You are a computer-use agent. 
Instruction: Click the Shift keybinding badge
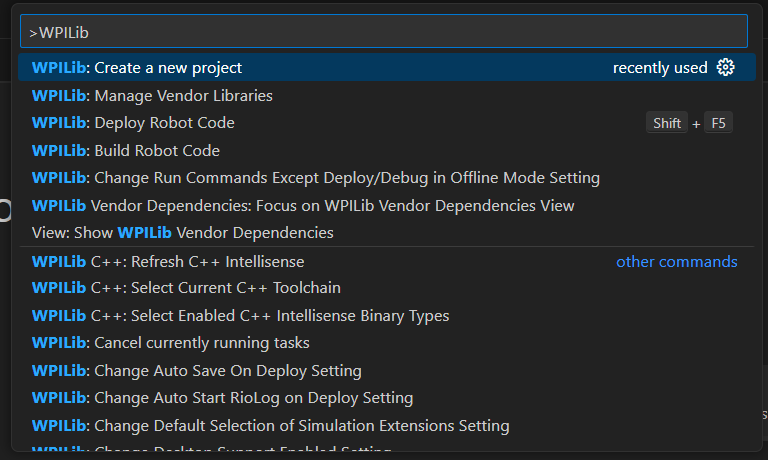(667, 124)
